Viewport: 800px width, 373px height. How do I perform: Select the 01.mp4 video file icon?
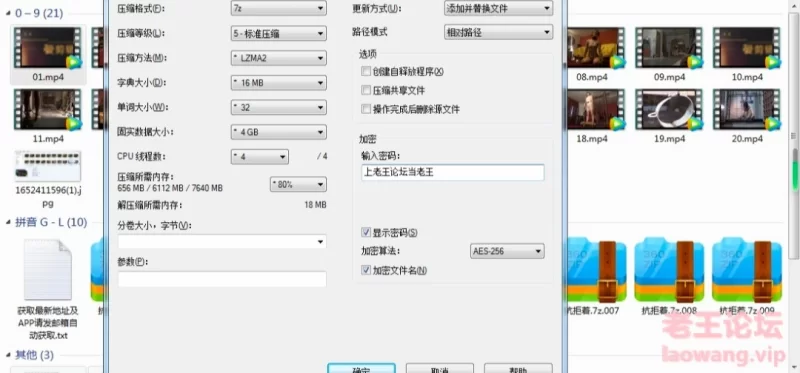pyautogui.click(x=47, y=48)
